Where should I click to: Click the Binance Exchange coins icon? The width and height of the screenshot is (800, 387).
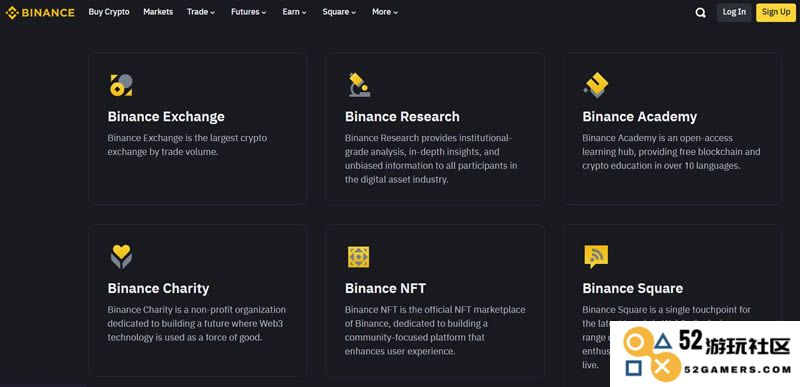click(121, 85)
